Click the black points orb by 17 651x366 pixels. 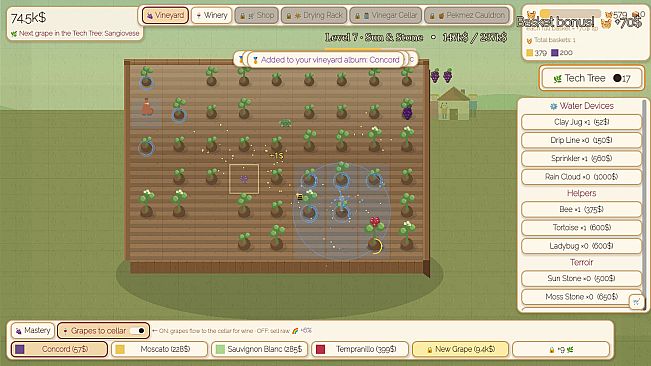[617, 78]
